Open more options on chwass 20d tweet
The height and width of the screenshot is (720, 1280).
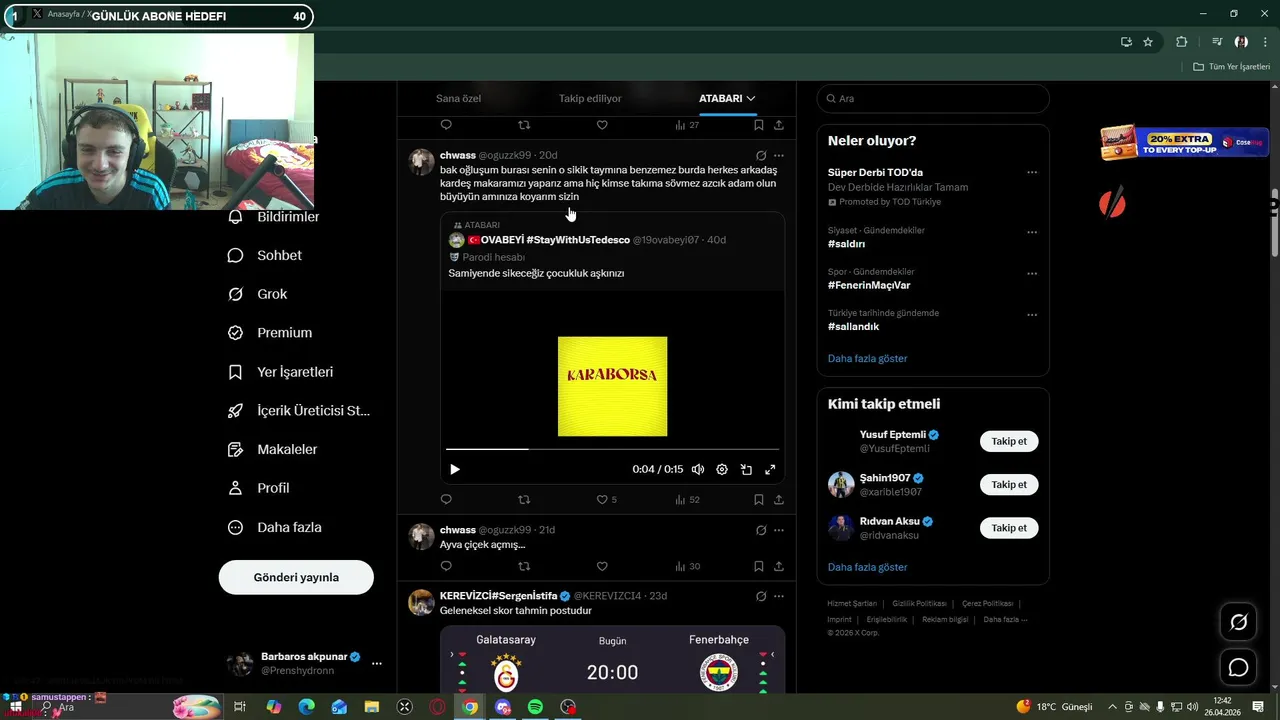pyautogui.click(x=779, y=155)
